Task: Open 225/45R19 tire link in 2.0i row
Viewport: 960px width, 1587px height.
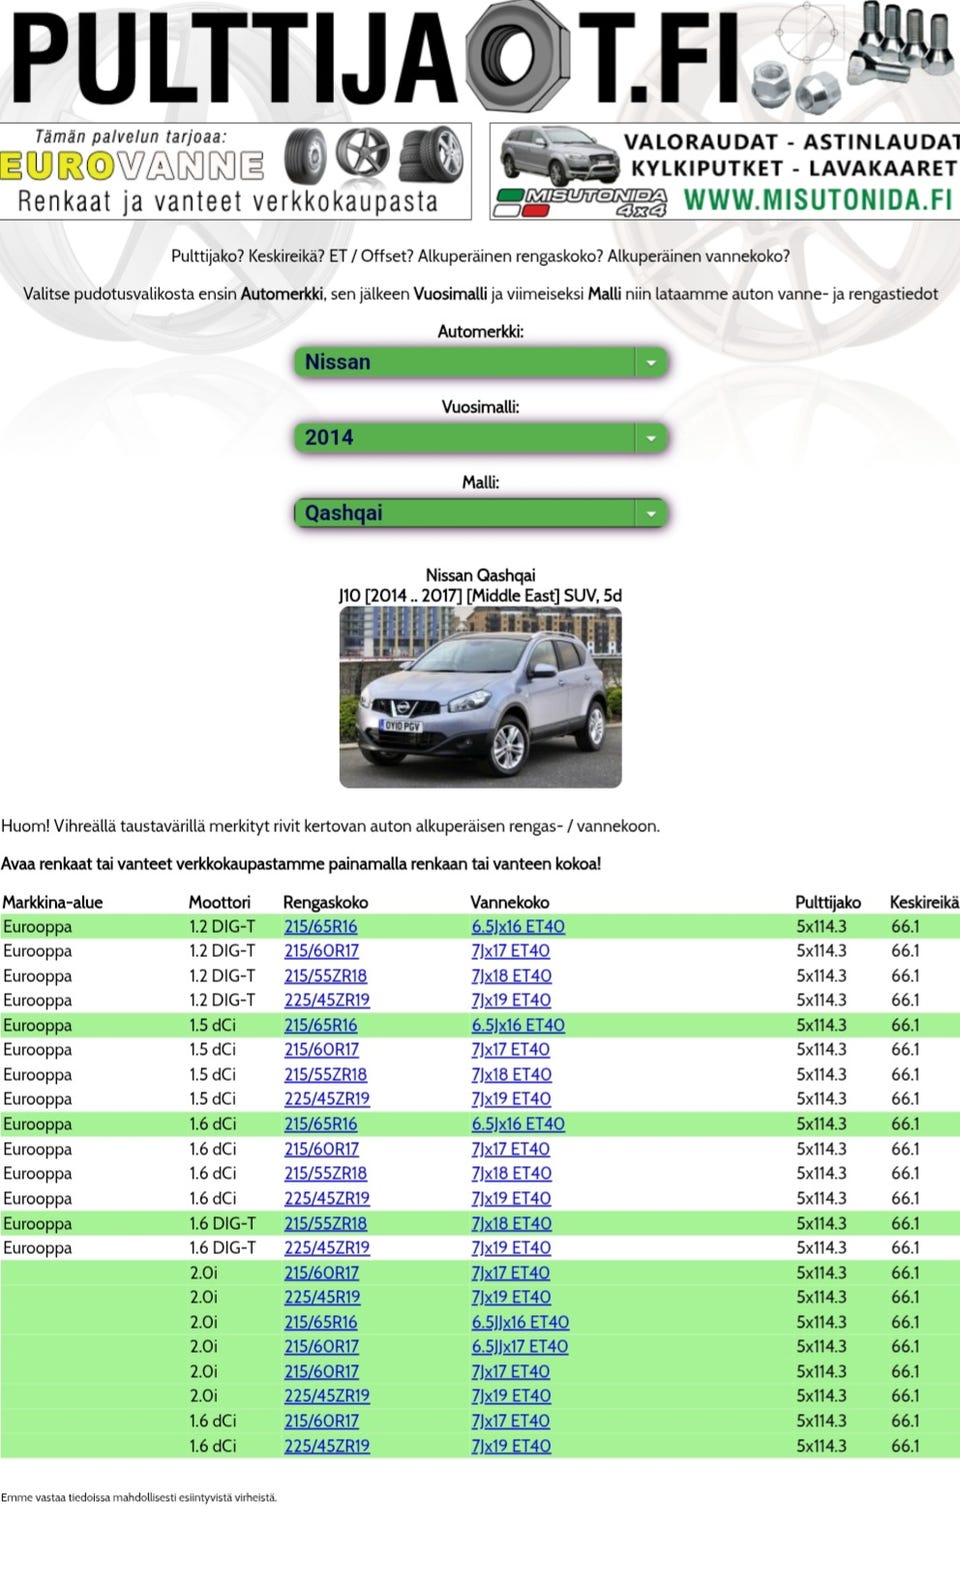Action: pyautogui.click(x=322, y=1297)
